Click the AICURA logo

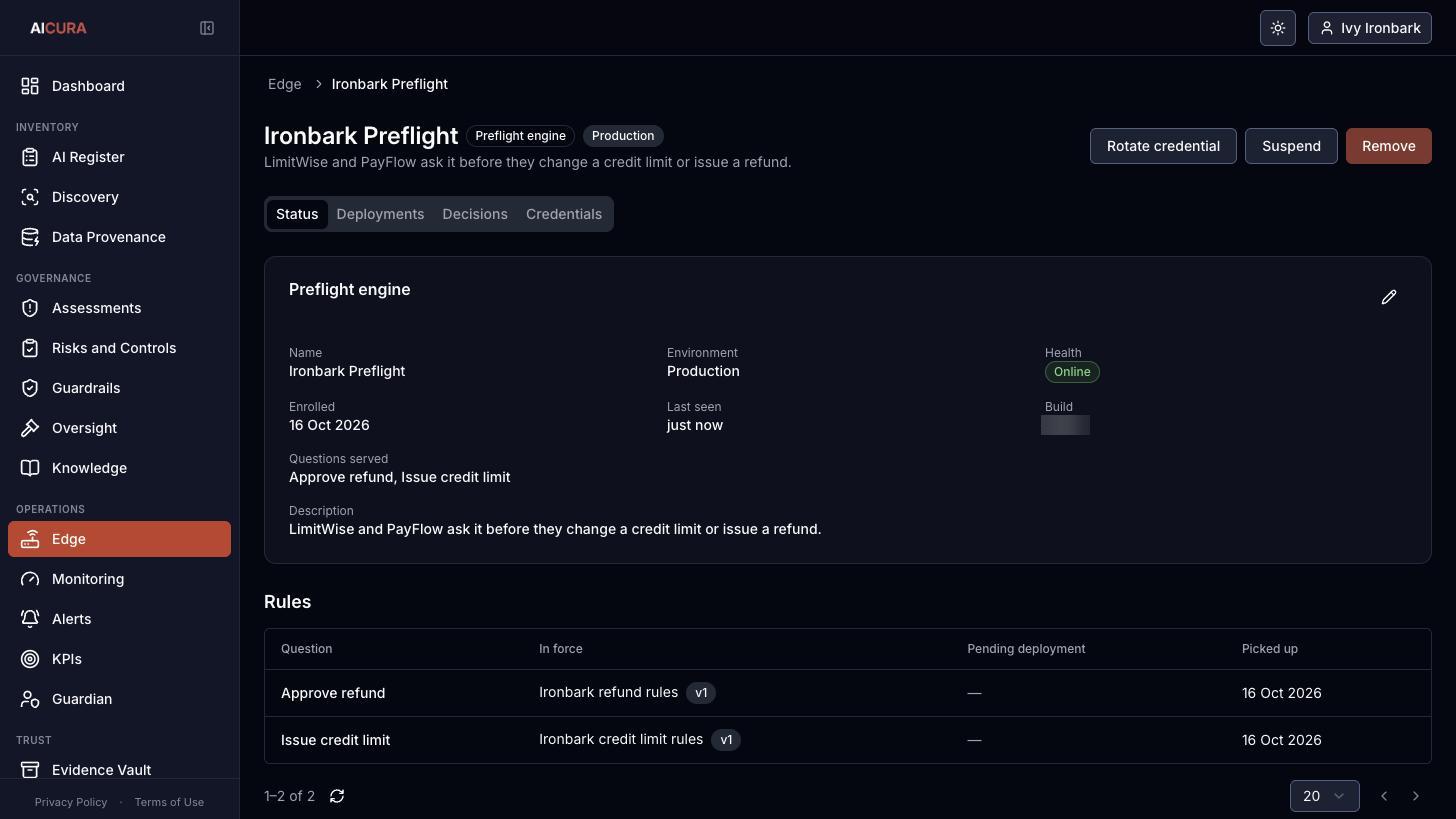[58, 28]
